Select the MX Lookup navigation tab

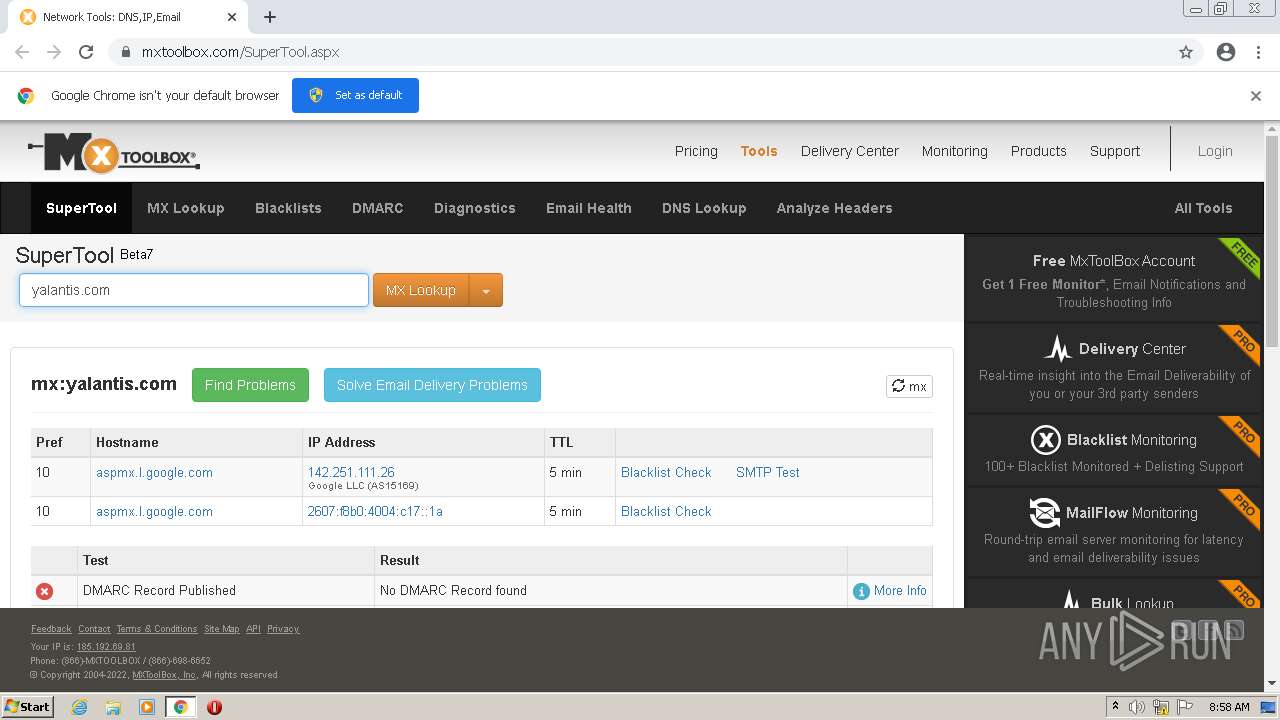click(x=186, y=208)
